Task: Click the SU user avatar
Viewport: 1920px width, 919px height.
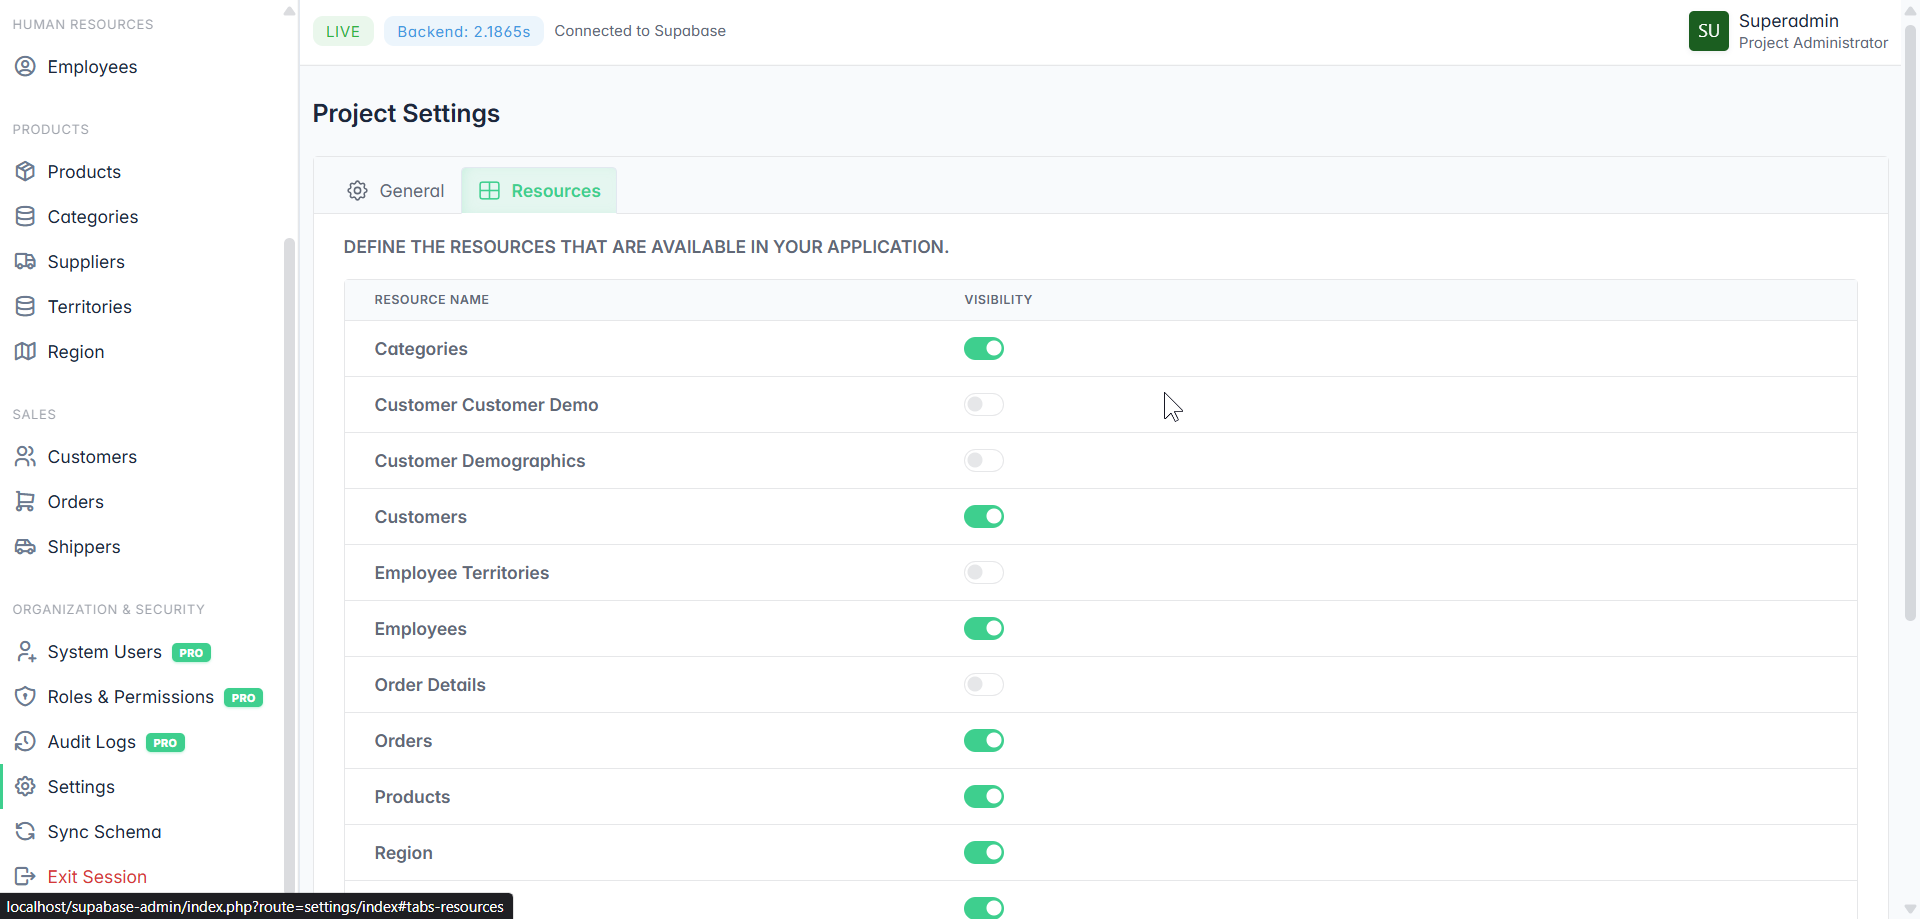Action: click(1708, 31)
